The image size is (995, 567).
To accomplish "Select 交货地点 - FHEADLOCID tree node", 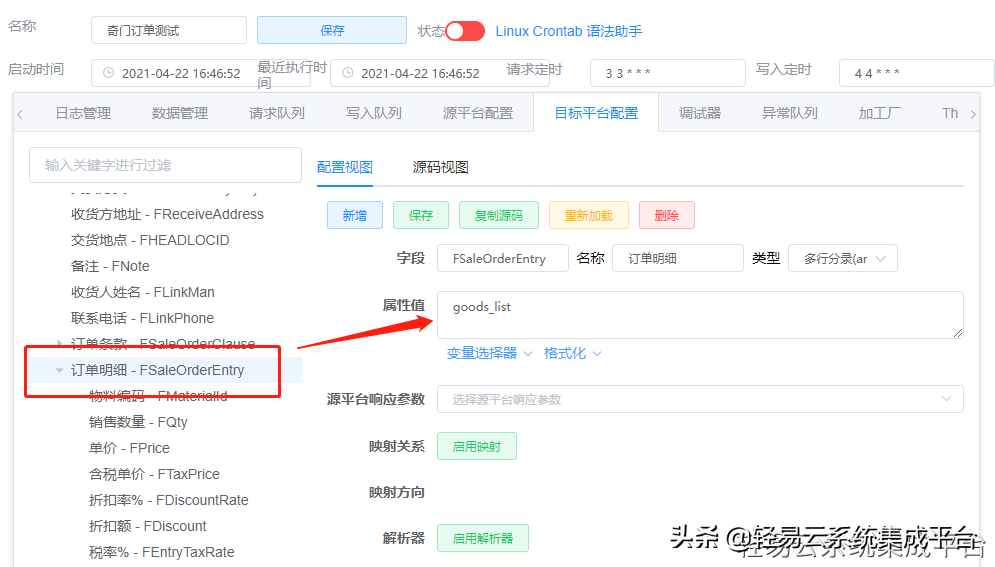I will coord(150,240).
